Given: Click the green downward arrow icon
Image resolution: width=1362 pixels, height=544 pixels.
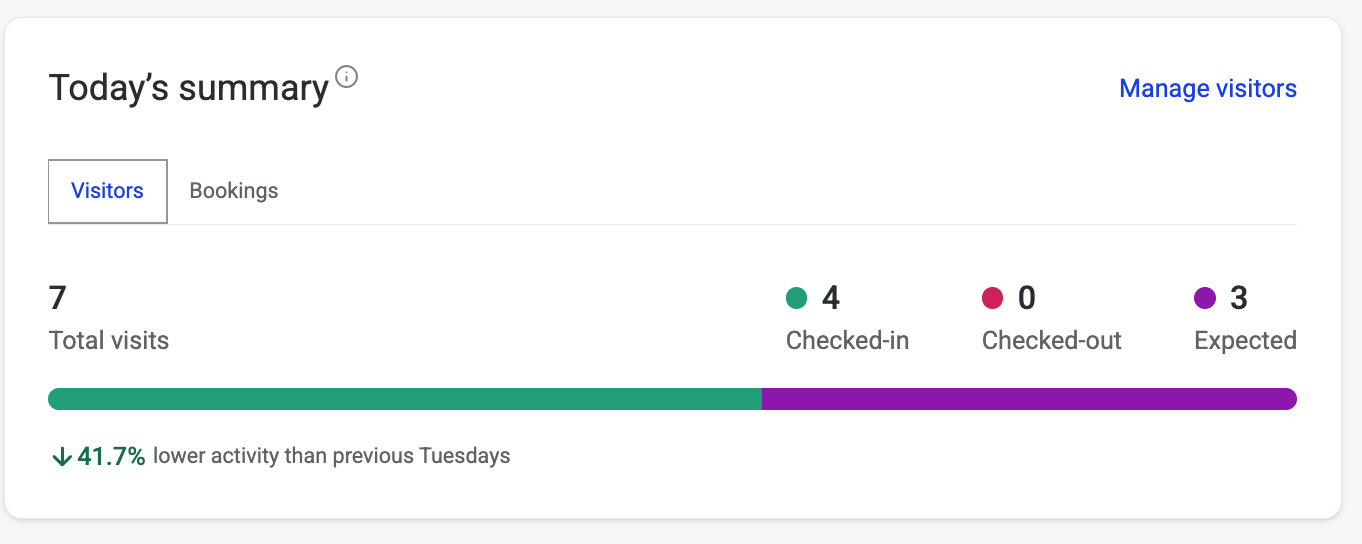Looking at the screenshot, I should 61,457.
